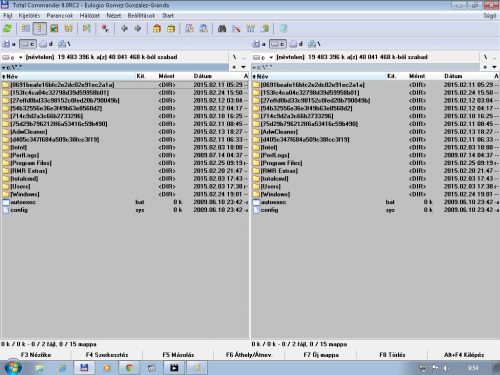The width and height of the screenshot is (500, 375).
Task: Click the F5 Másolás button
Action: [x=178, y=355]
